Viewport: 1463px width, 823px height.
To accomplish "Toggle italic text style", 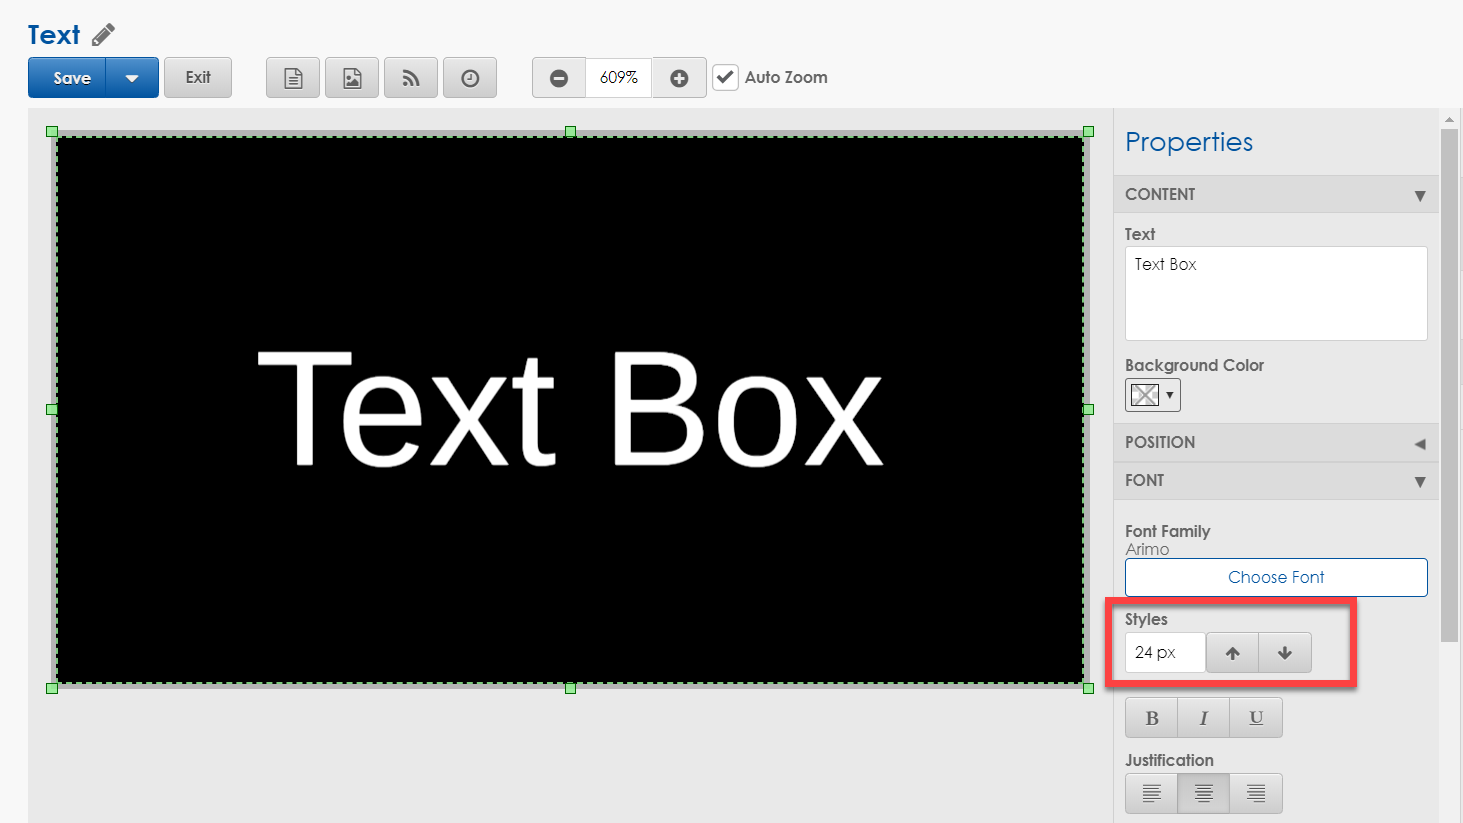I will point(1204,718).
